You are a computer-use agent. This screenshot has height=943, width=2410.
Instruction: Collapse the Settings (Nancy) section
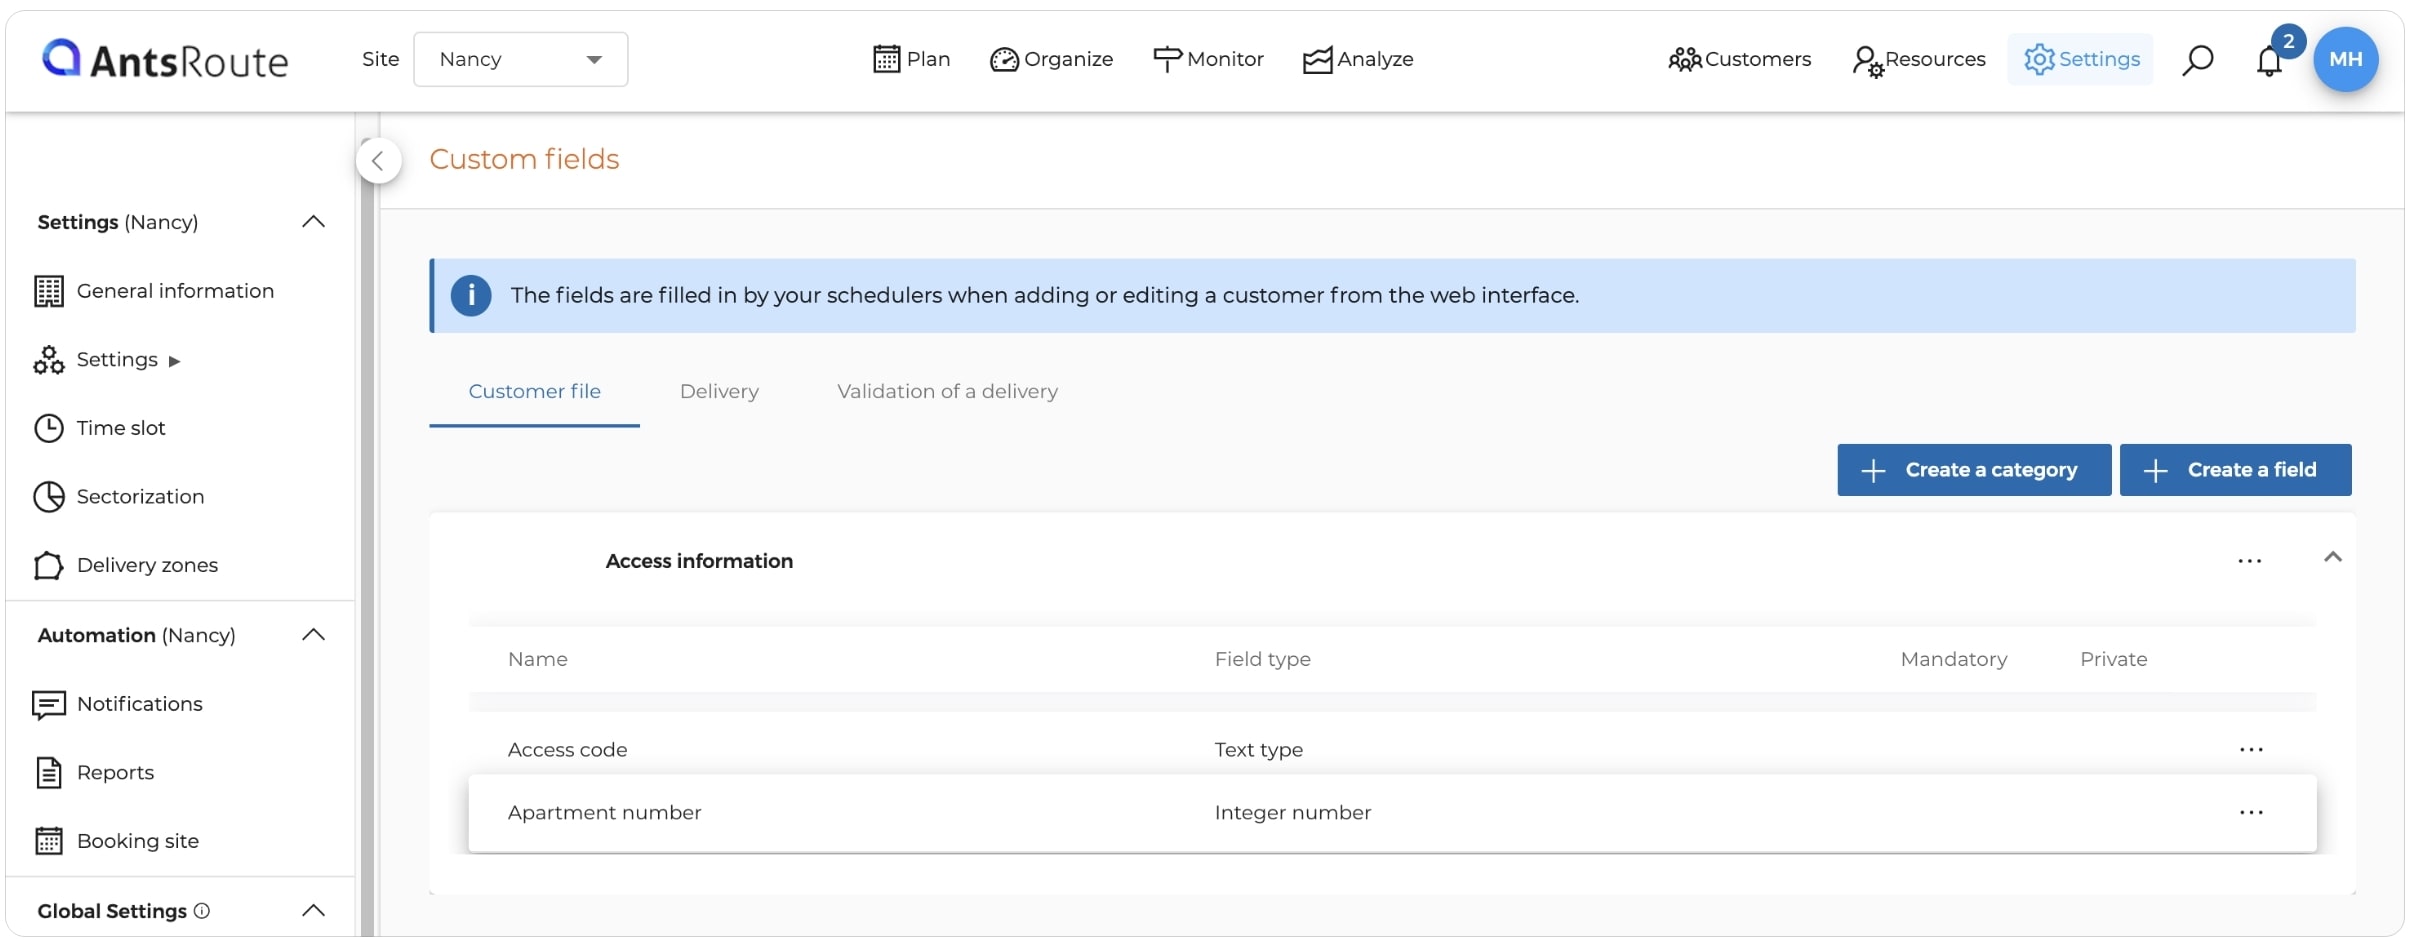click(313, 221)
